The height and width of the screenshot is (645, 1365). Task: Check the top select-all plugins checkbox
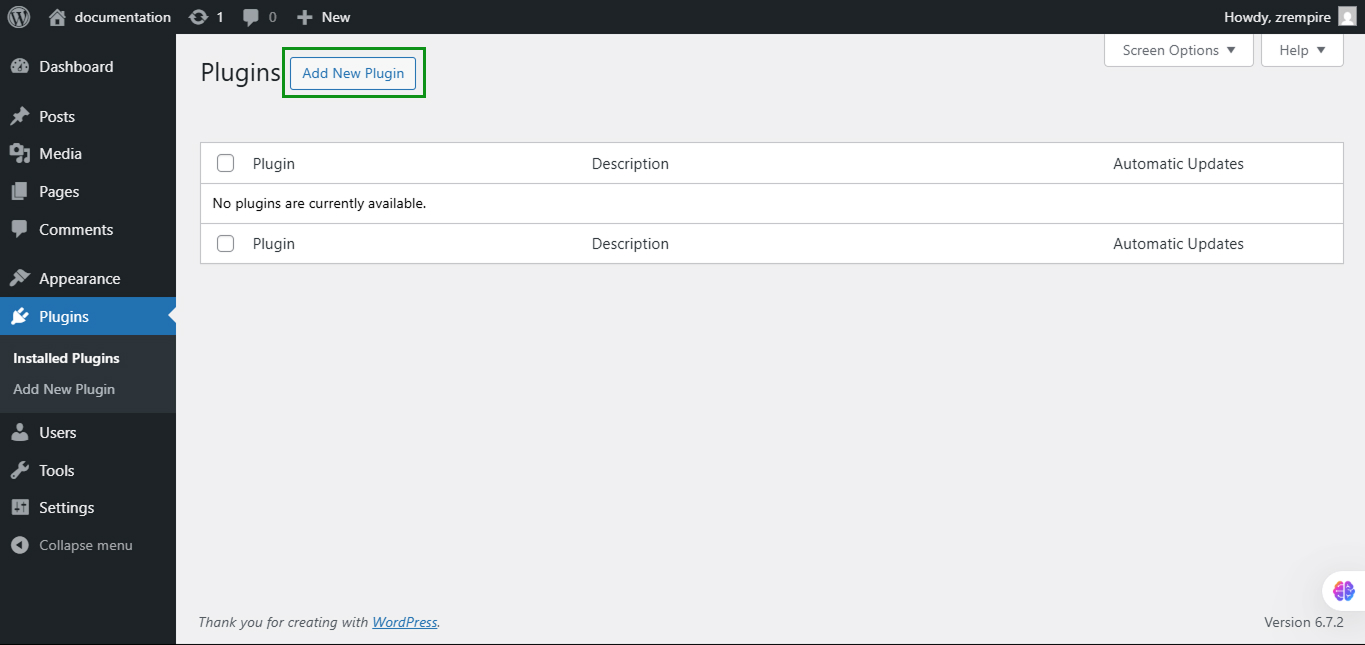pos(225,162)
